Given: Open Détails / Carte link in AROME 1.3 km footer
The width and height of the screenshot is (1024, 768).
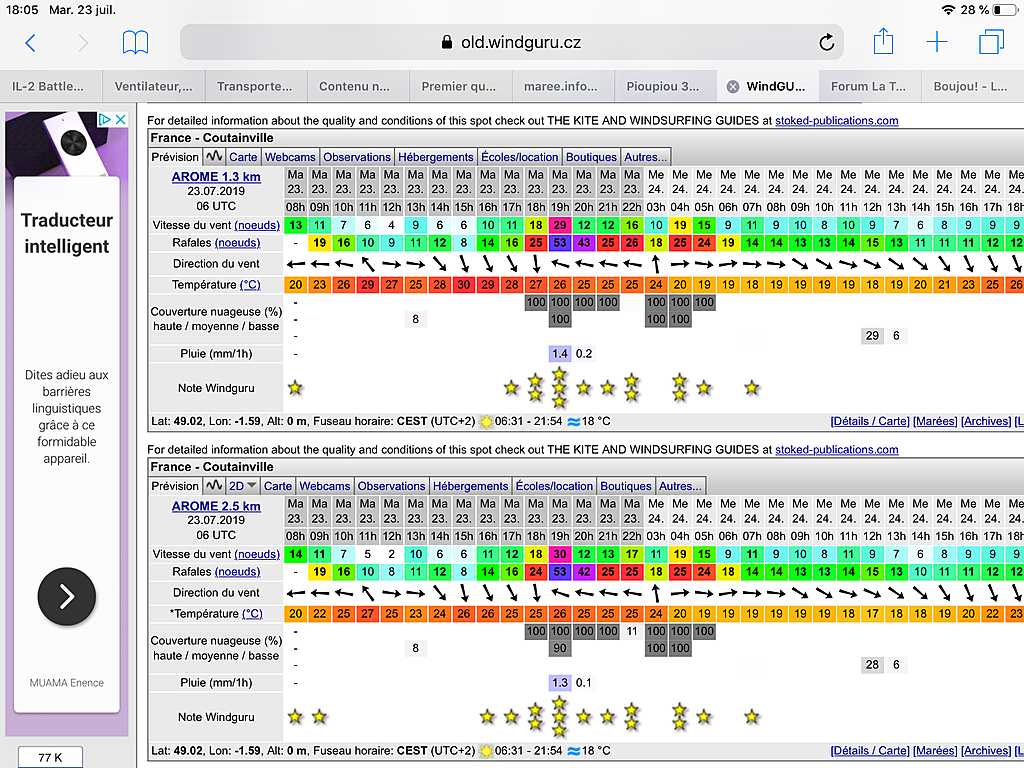Looking at the screenshot, I should pos(870,421).
